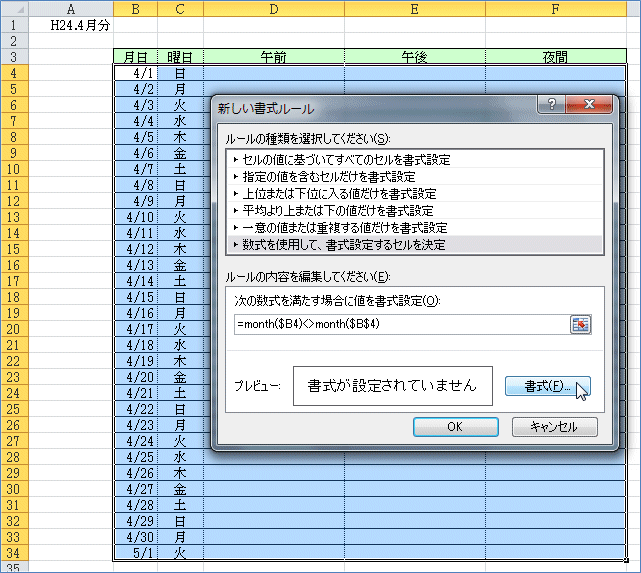Click the formula input field with =month($B4)
This screenshot has height=573, width=641.
[x=402, y=325]
